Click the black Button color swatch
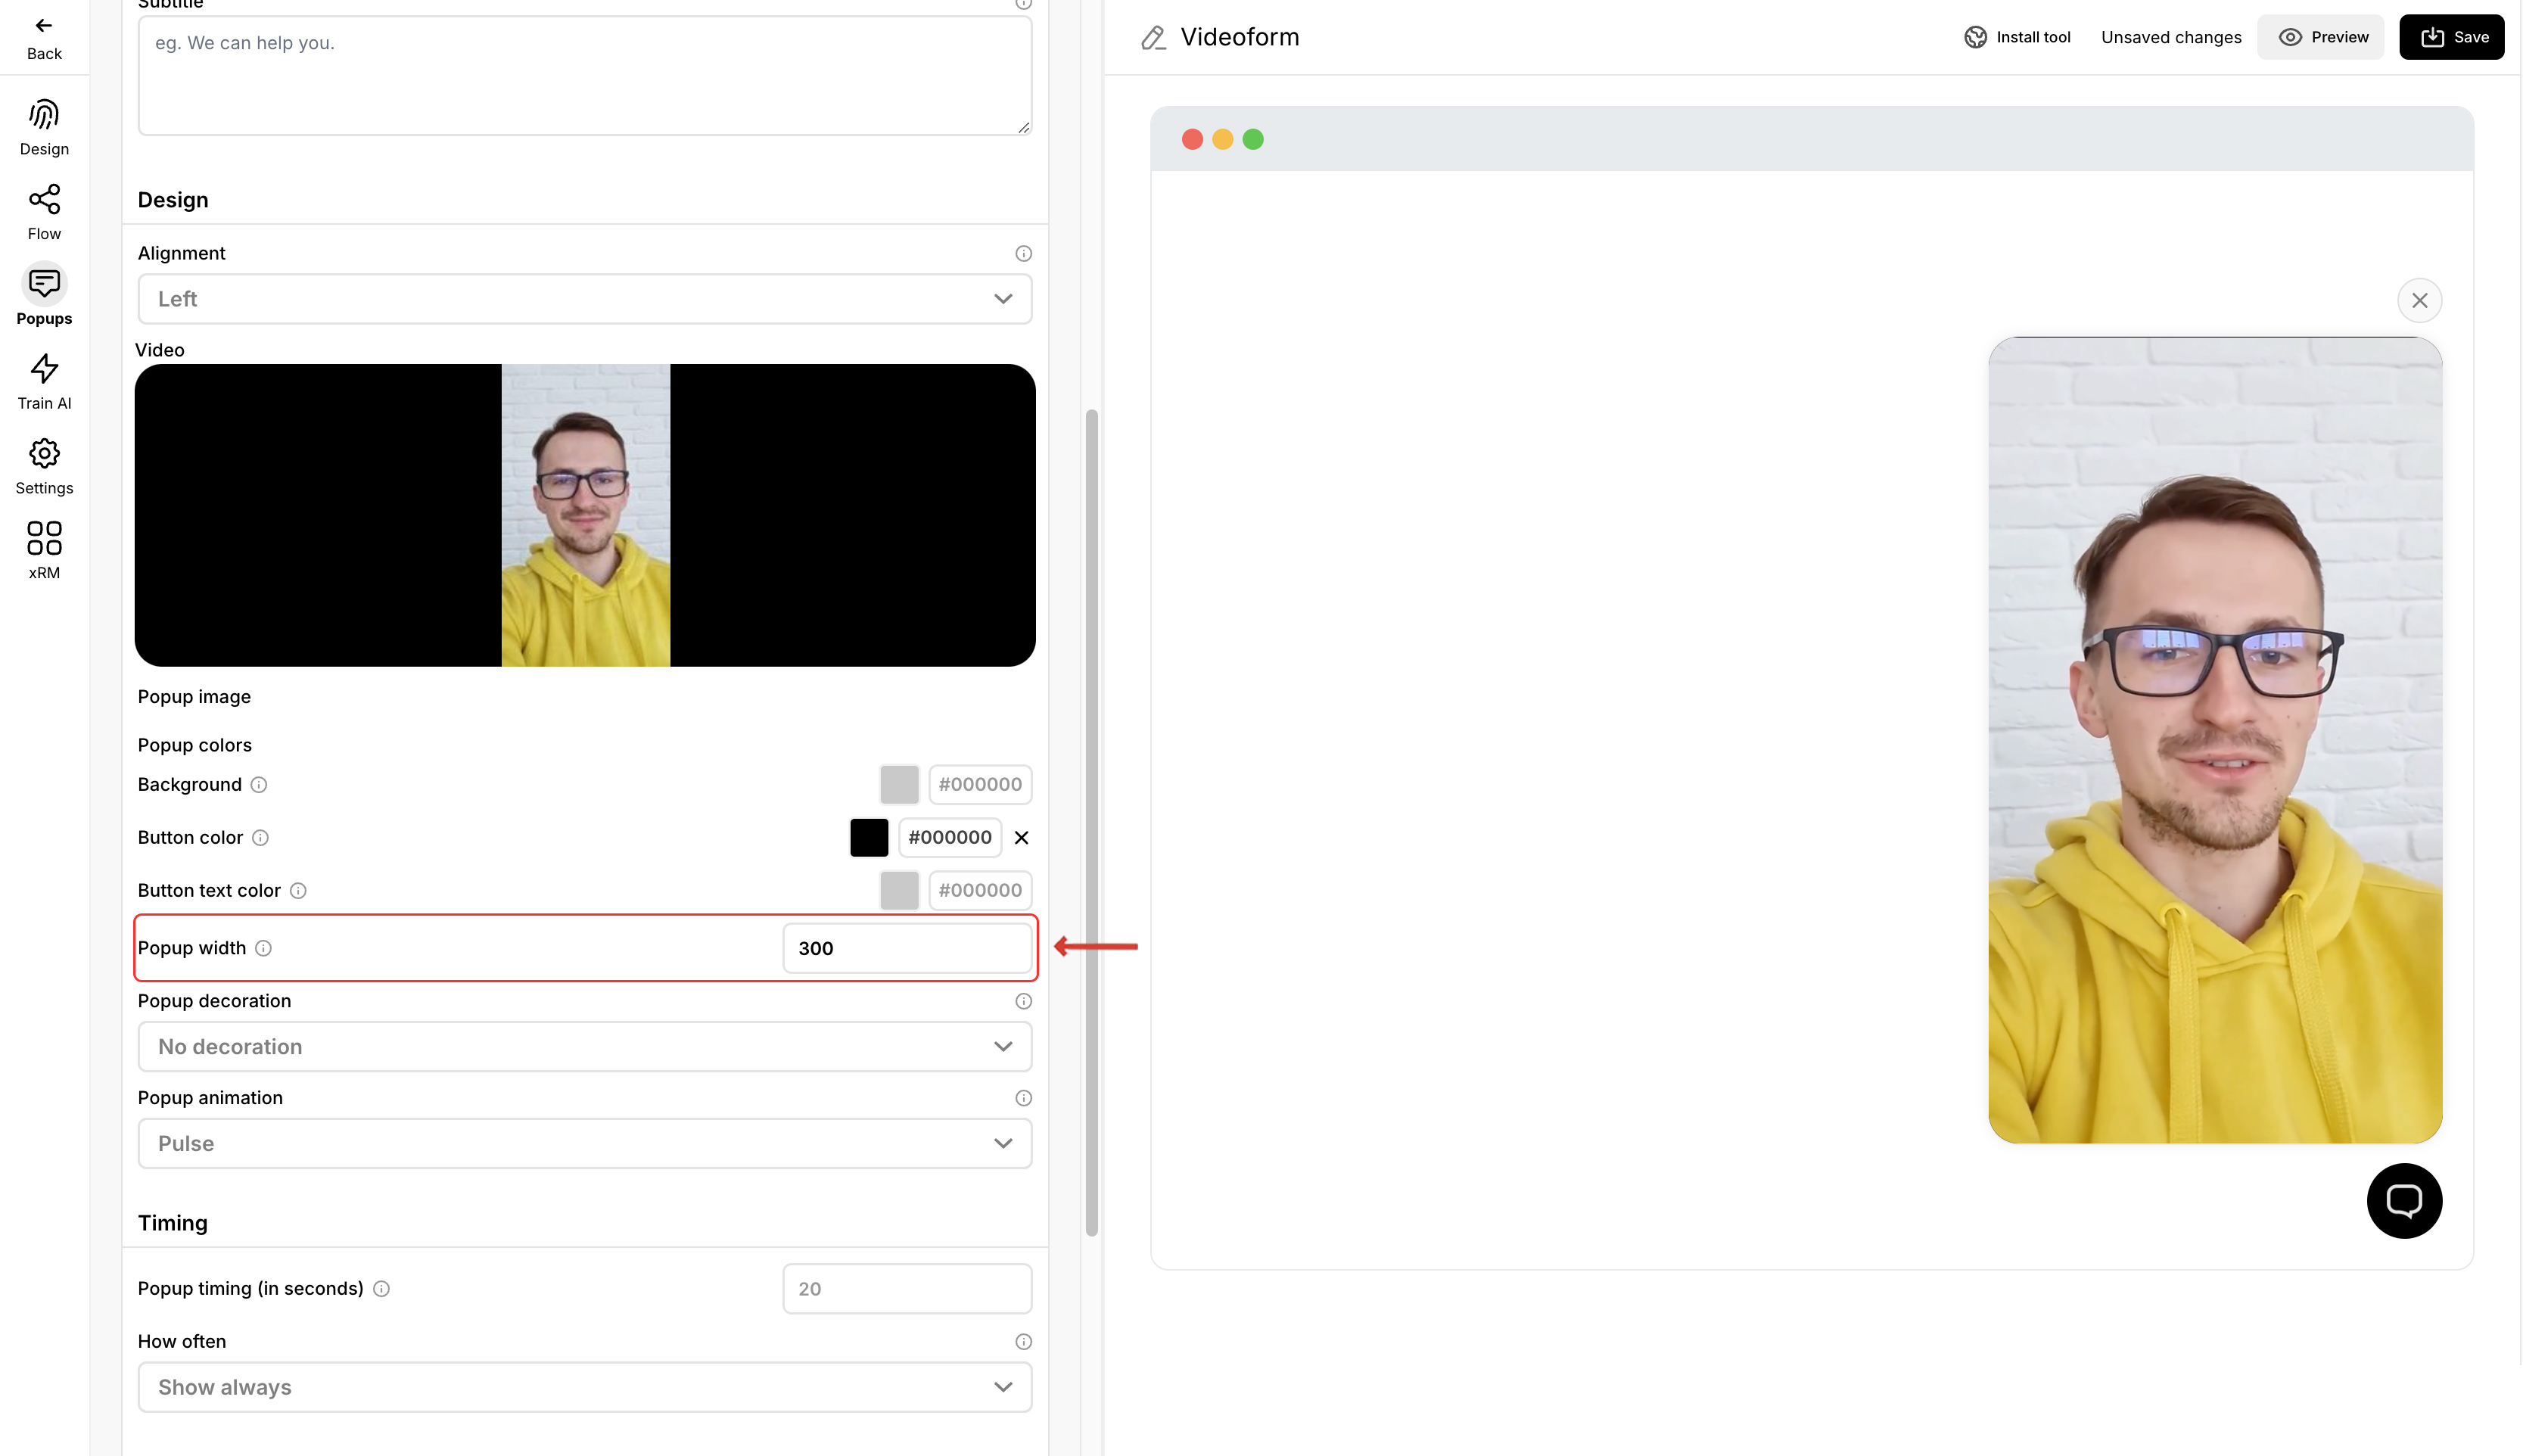Viewport: 2523px width, 1456px height. click(869, 838)
